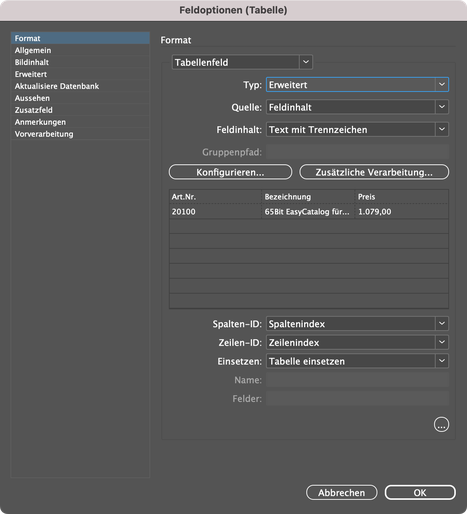The width and height of the screenshot is (467, 514).
Task: Open the Spalten-ID dropdown showing Spaltenindex
Action: (x=357, y=324)
